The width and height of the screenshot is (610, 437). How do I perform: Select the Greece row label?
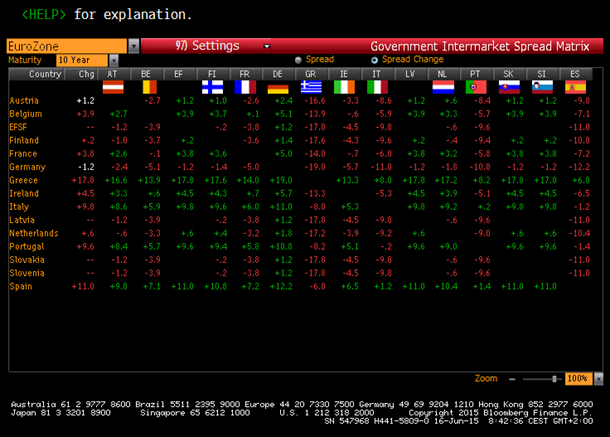tap(23, 179)
